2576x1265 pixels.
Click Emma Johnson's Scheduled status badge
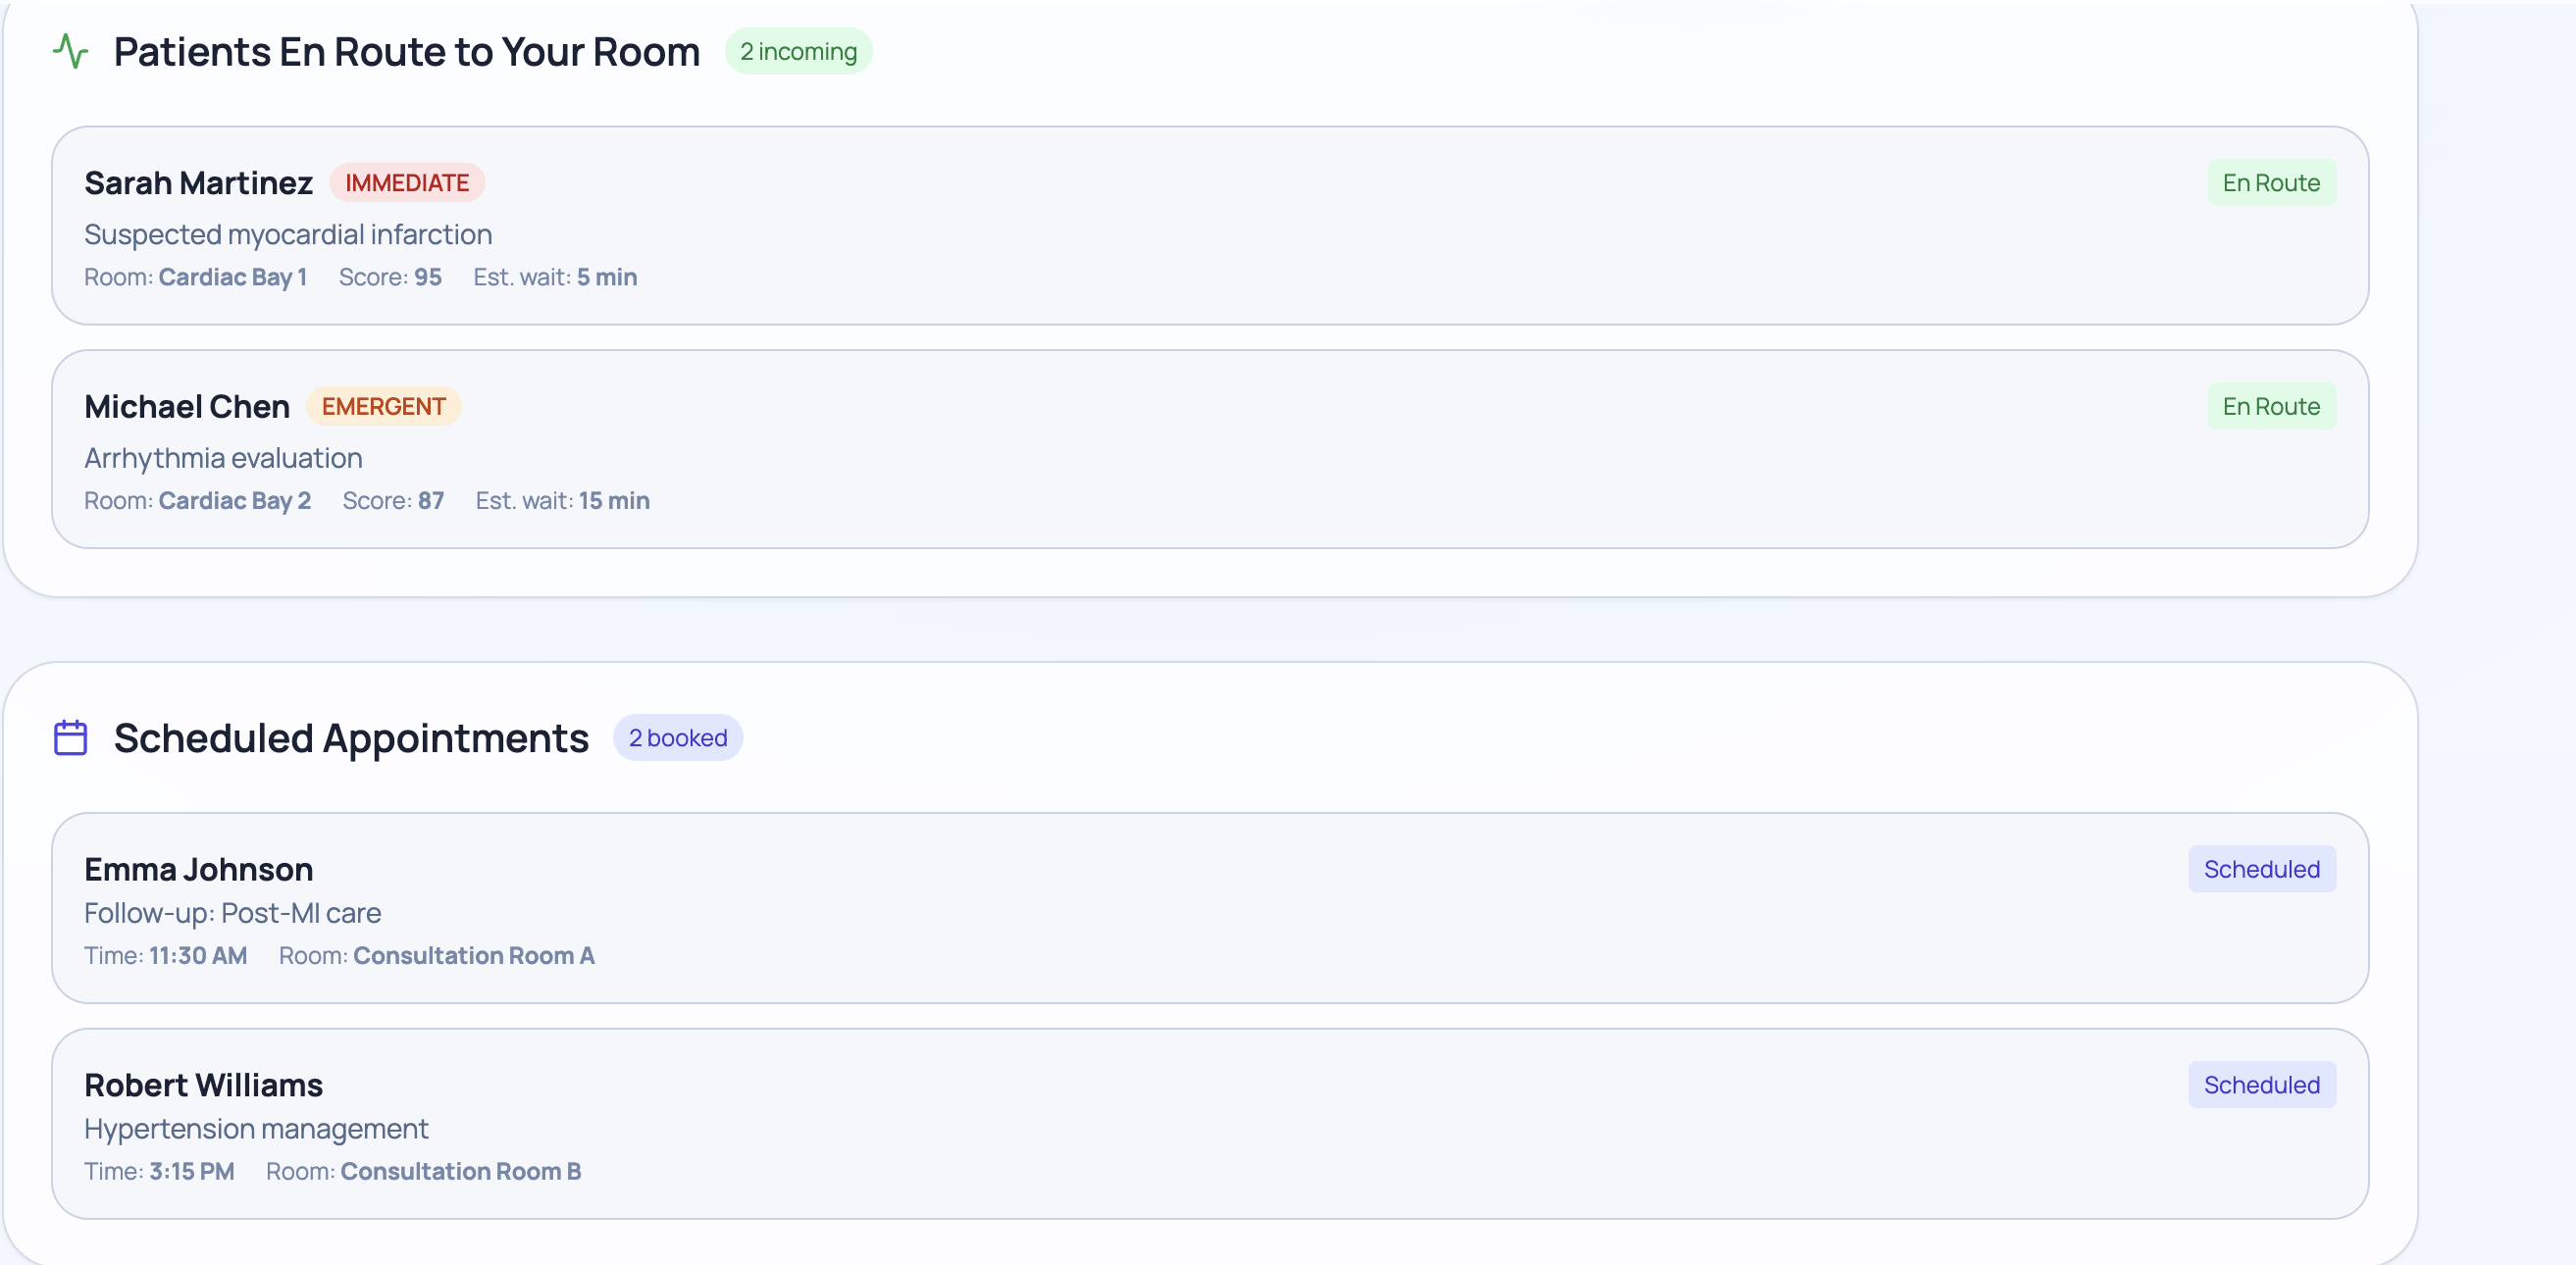(2261, 869)
